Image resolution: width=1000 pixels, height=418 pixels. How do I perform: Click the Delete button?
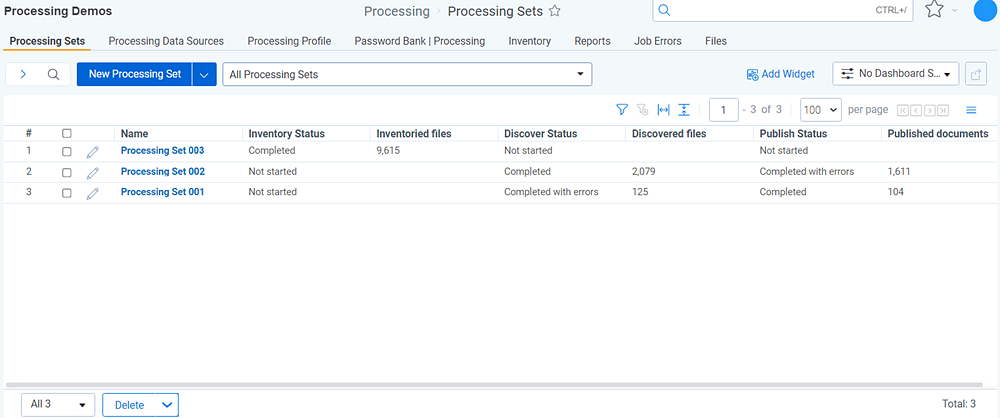point(129,405)
